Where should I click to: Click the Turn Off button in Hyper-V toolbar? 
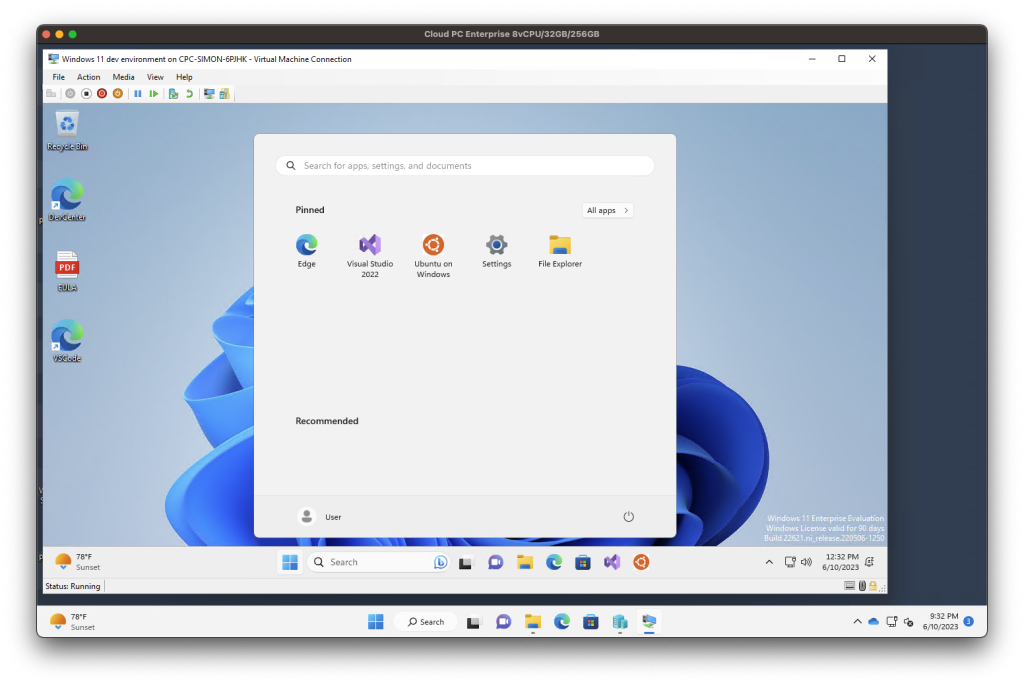86,93
